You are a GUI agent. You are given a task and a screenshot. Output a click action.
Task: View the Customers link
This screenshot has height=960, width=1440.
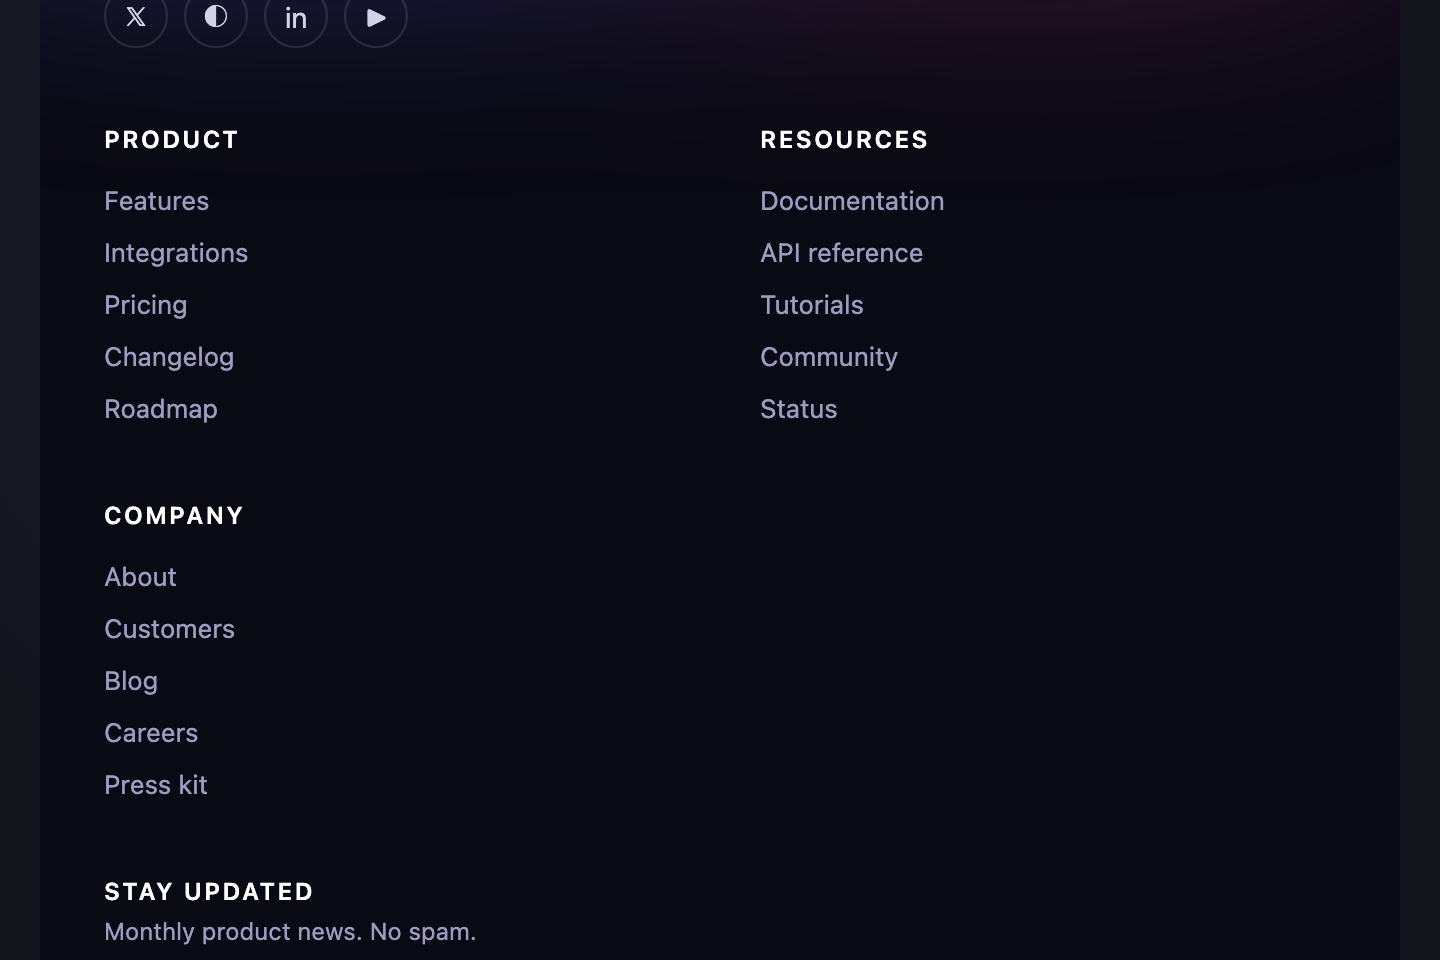(169, 629)
